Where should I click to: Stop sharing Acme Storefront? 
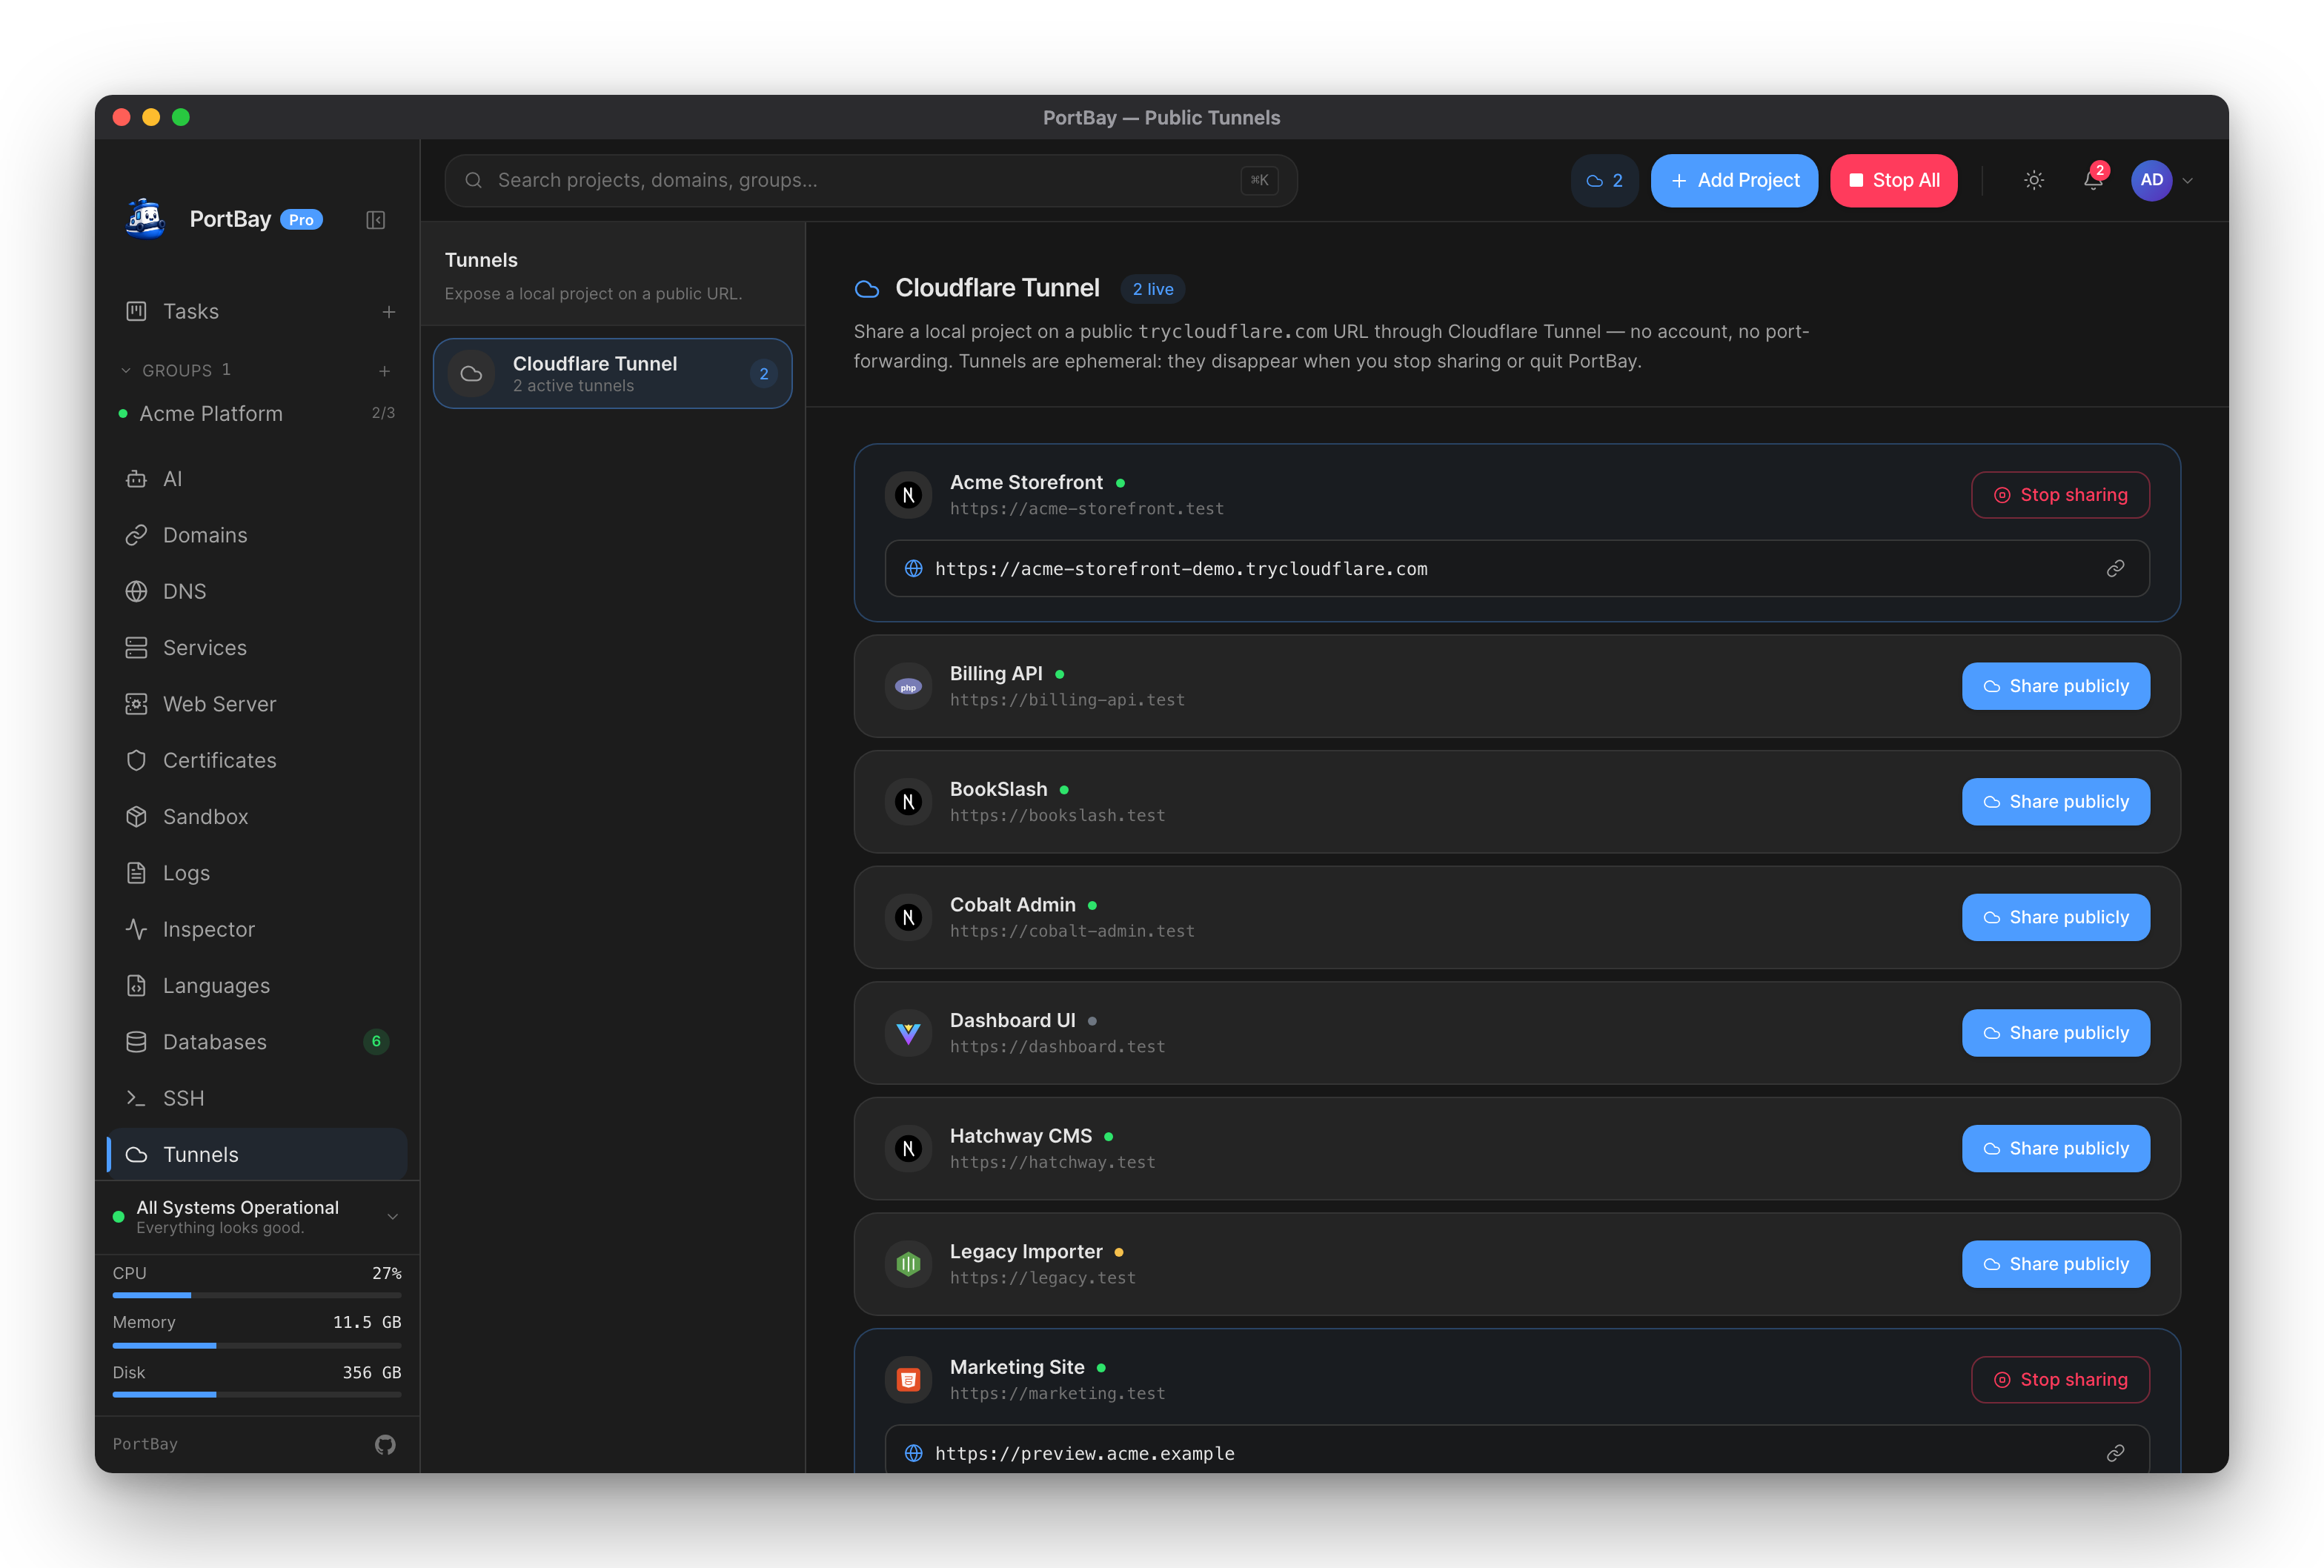tap(2060, 495)
